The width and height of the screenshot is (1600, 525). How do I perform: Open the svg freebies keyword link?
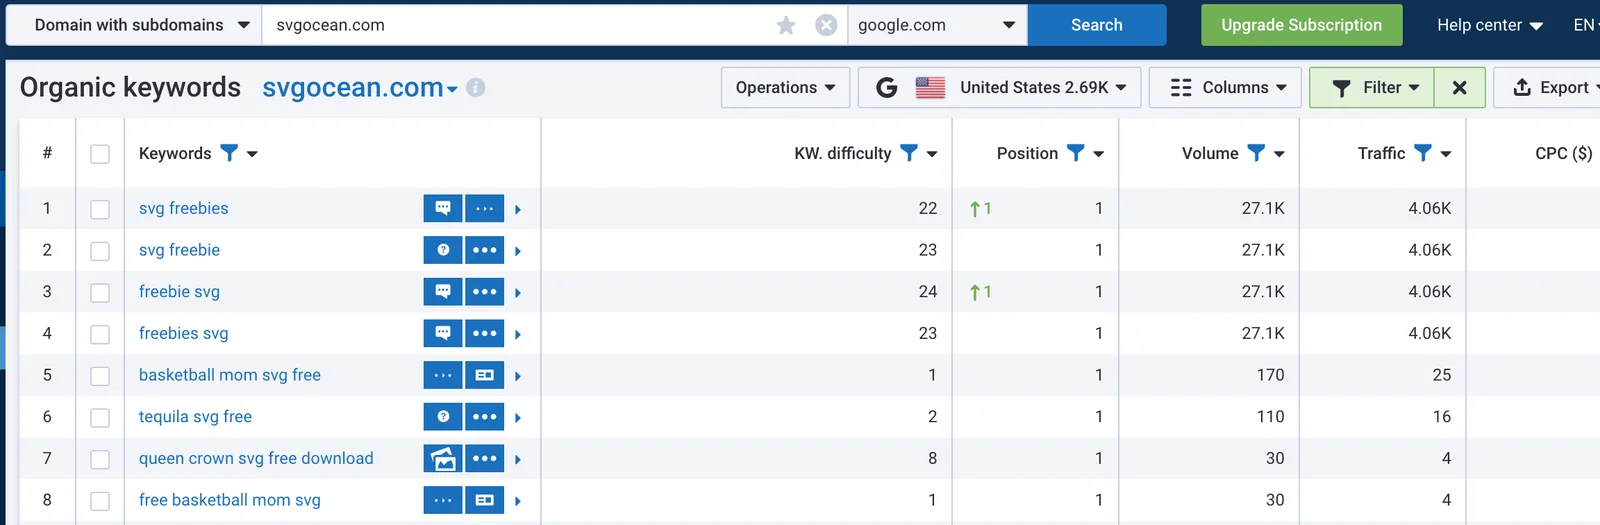184,208
